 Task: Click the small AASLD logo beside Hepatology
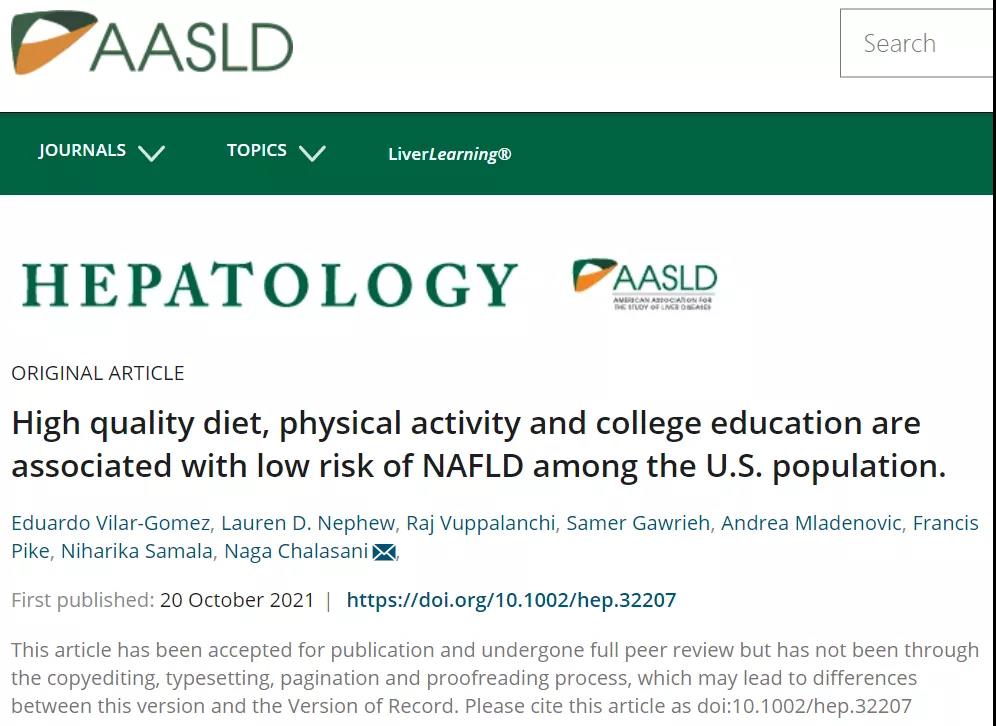pos(644,284)
